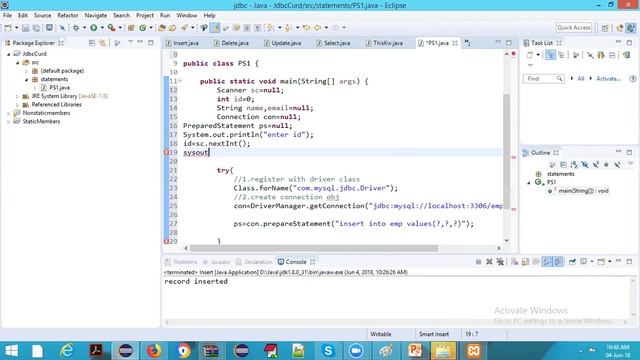Expand the JRE System Library node

(18, 96)
